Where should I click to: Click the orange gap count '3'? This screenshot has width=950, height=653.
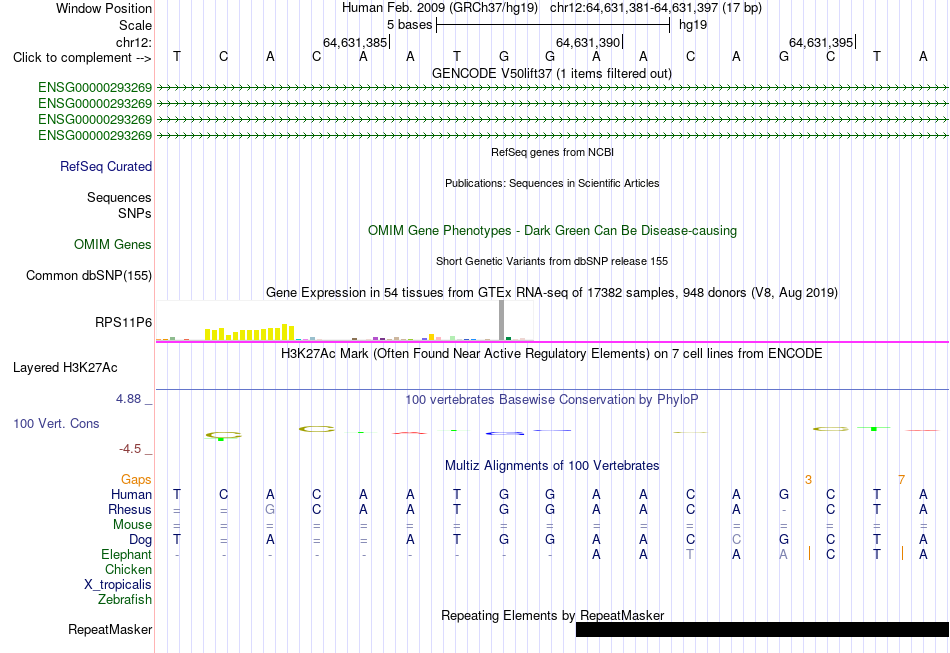point(808,480)
